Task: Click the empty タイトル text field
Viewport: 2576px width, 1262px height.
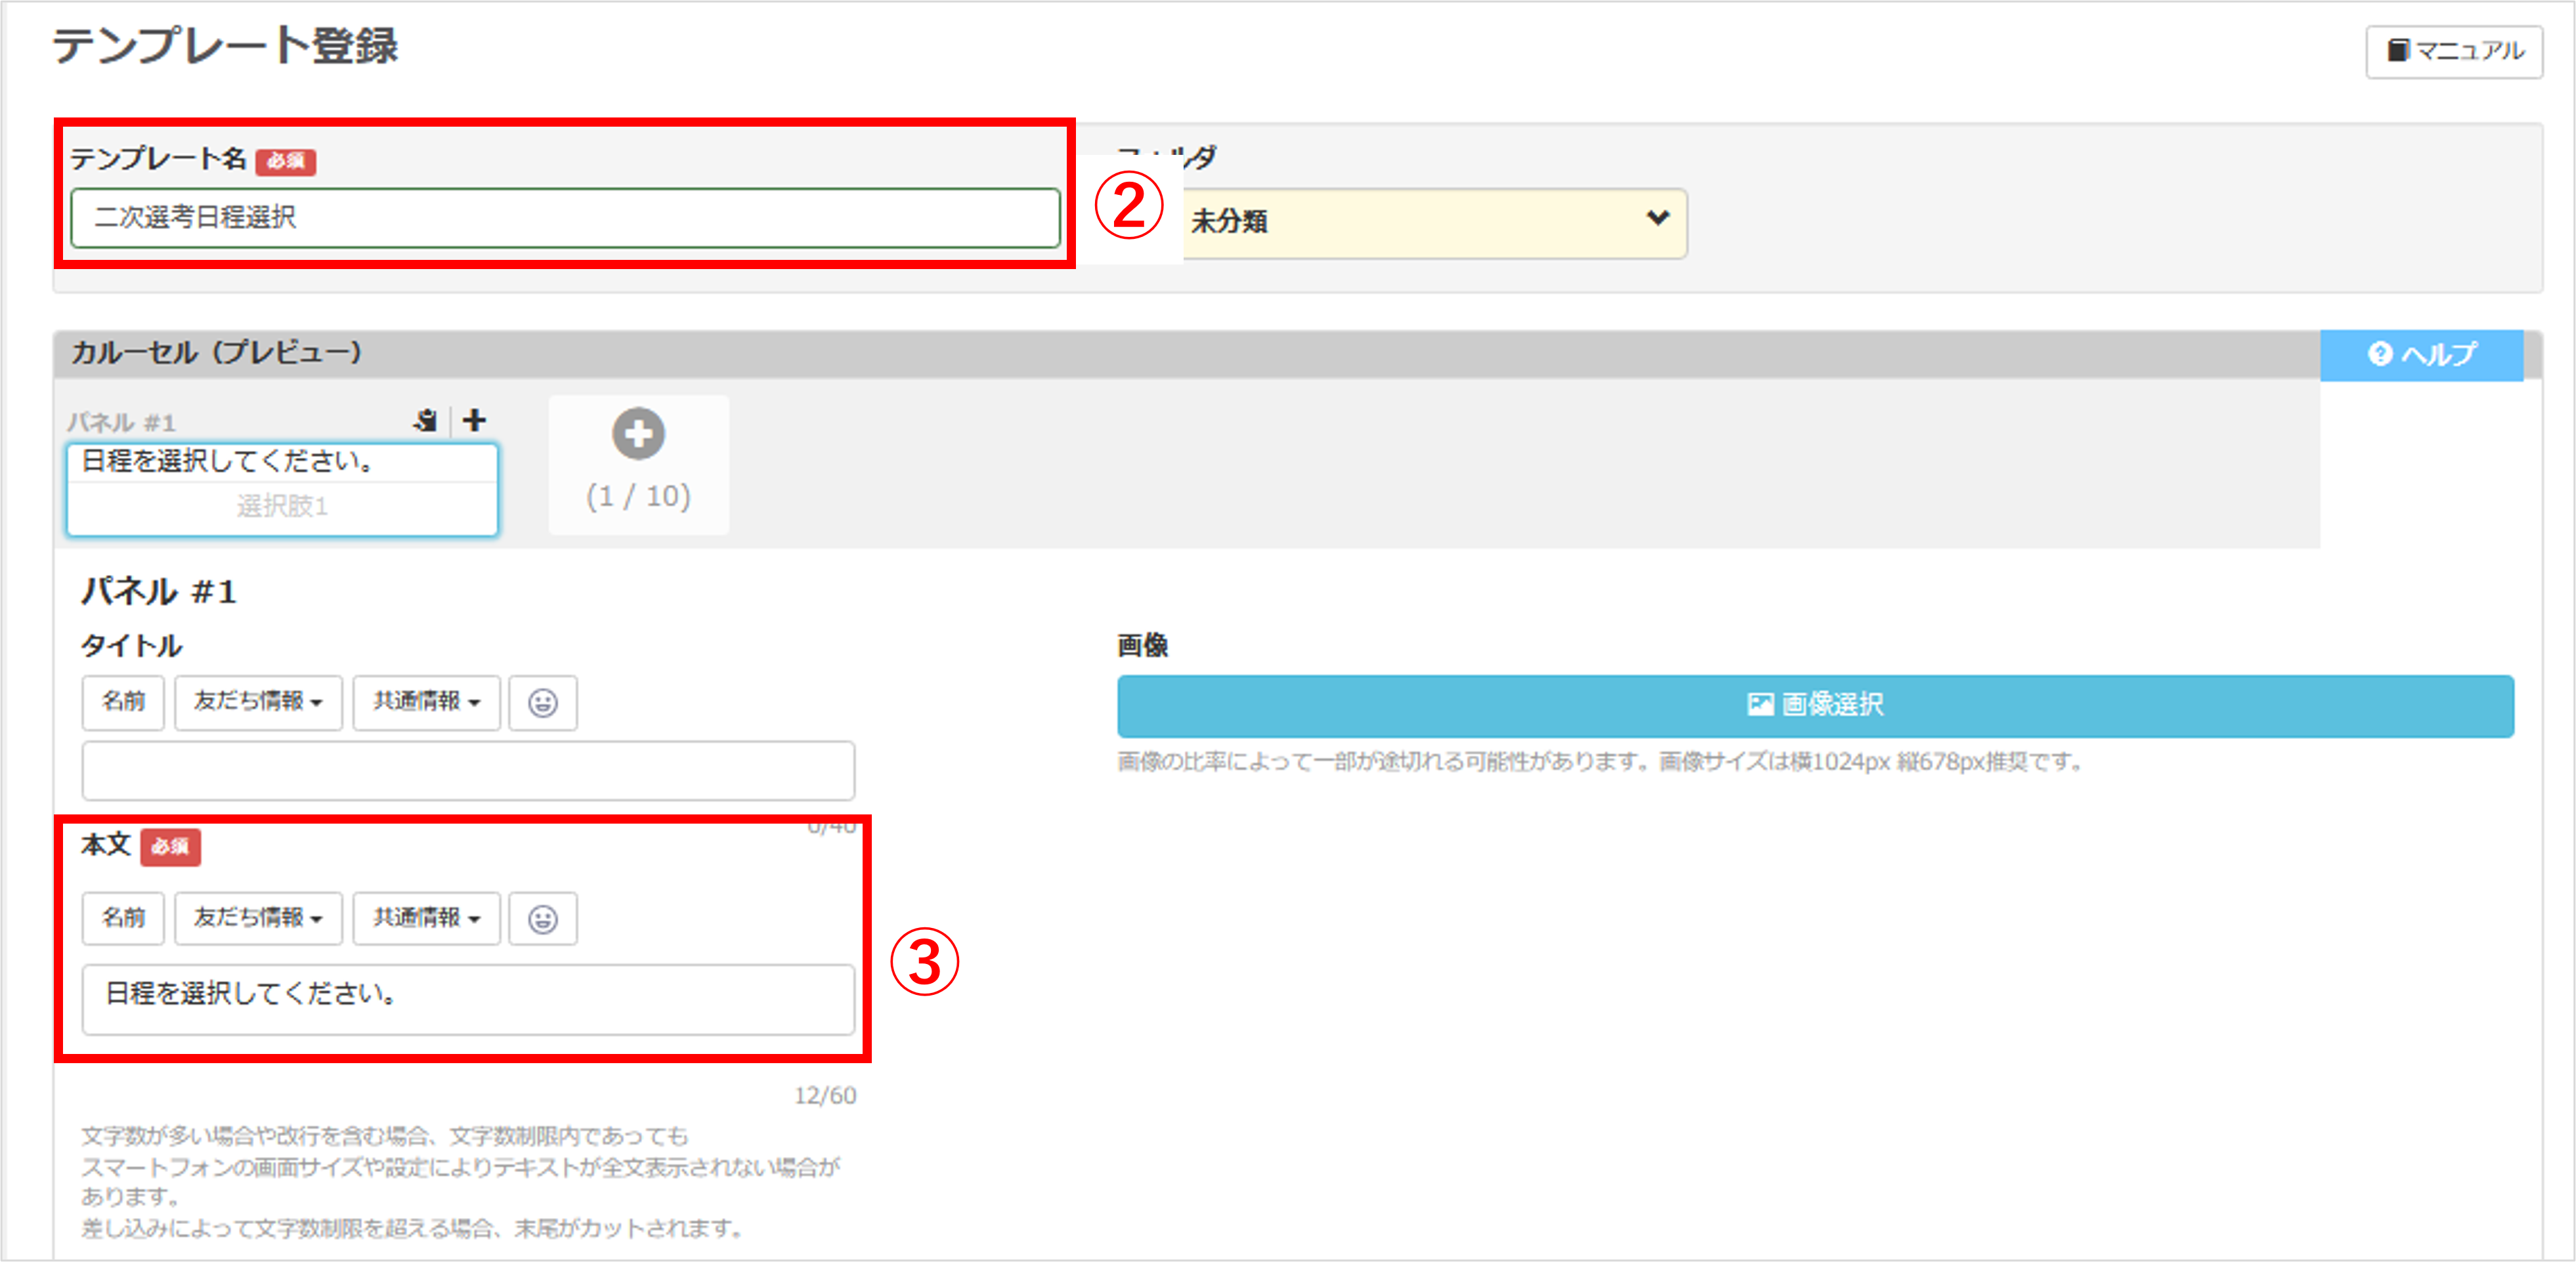Action: (x=468, y=770)
